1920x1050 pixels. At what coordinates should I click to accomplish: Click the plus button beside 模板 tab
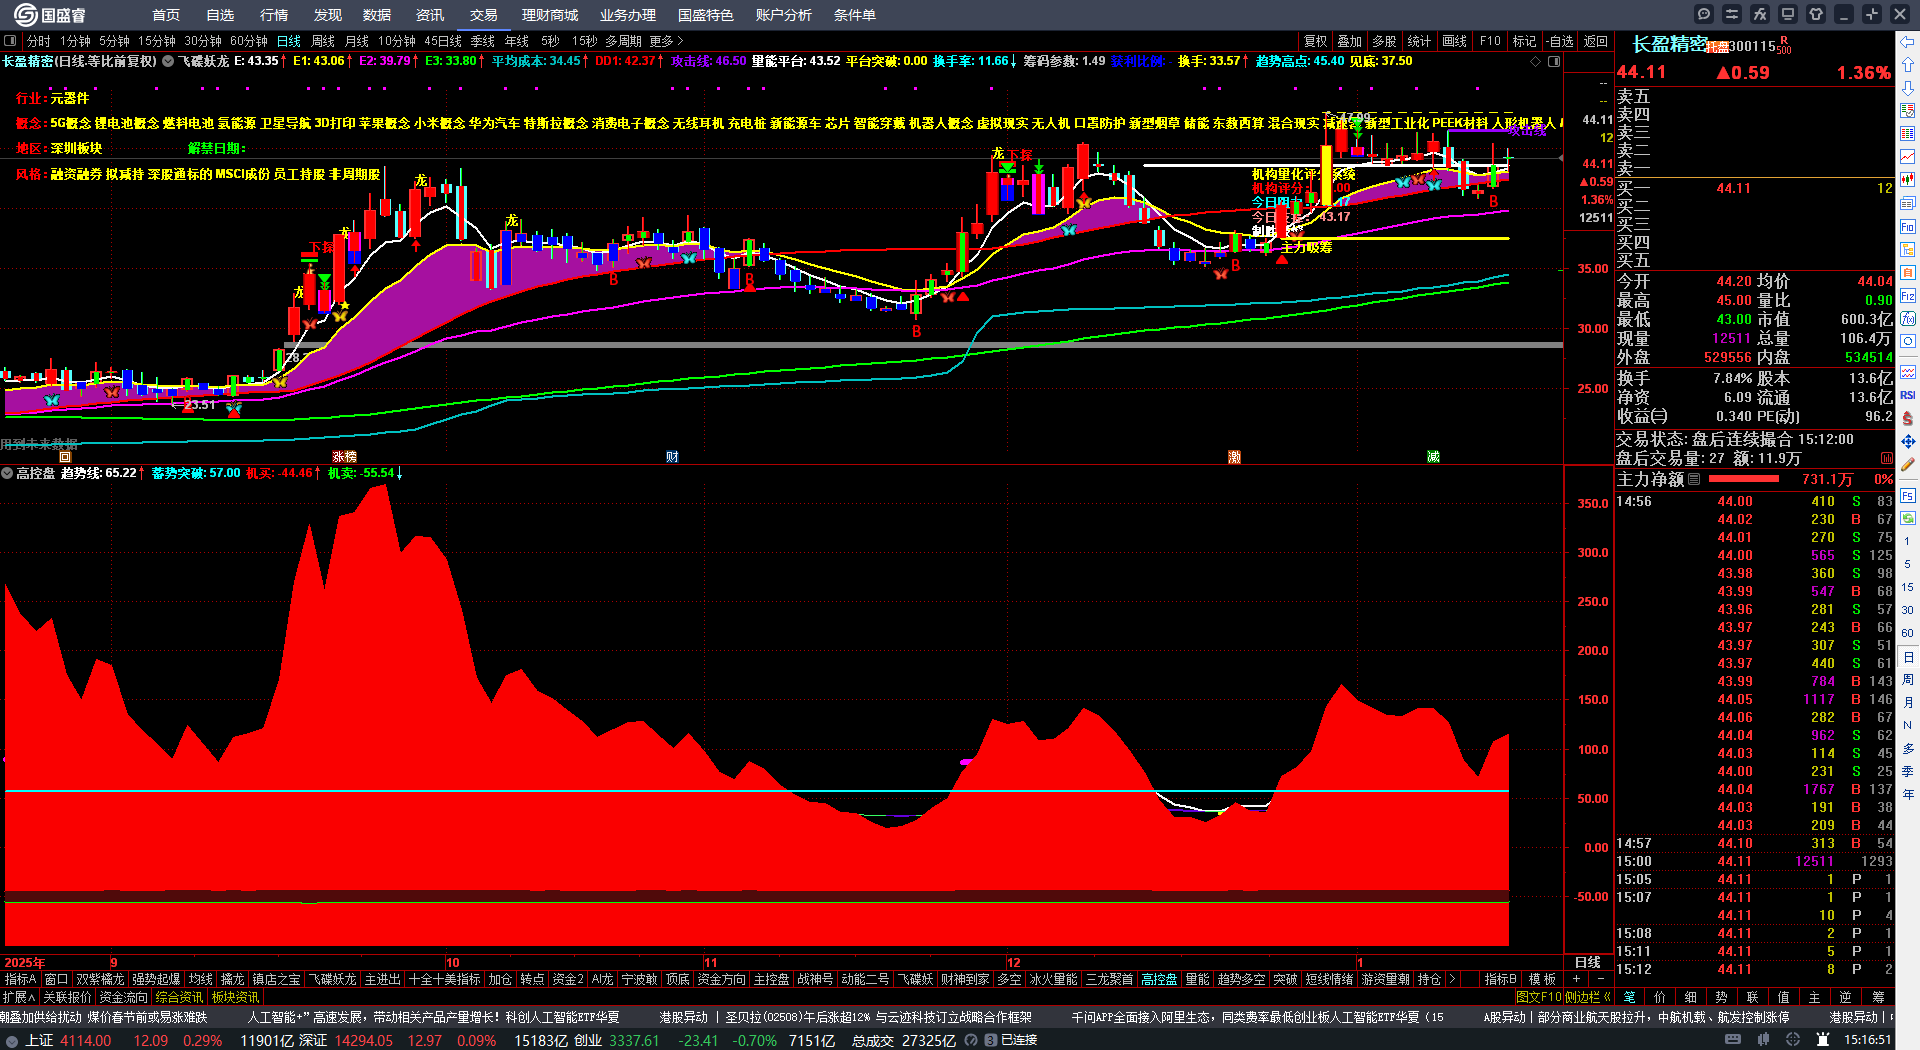pos(1577,979)
